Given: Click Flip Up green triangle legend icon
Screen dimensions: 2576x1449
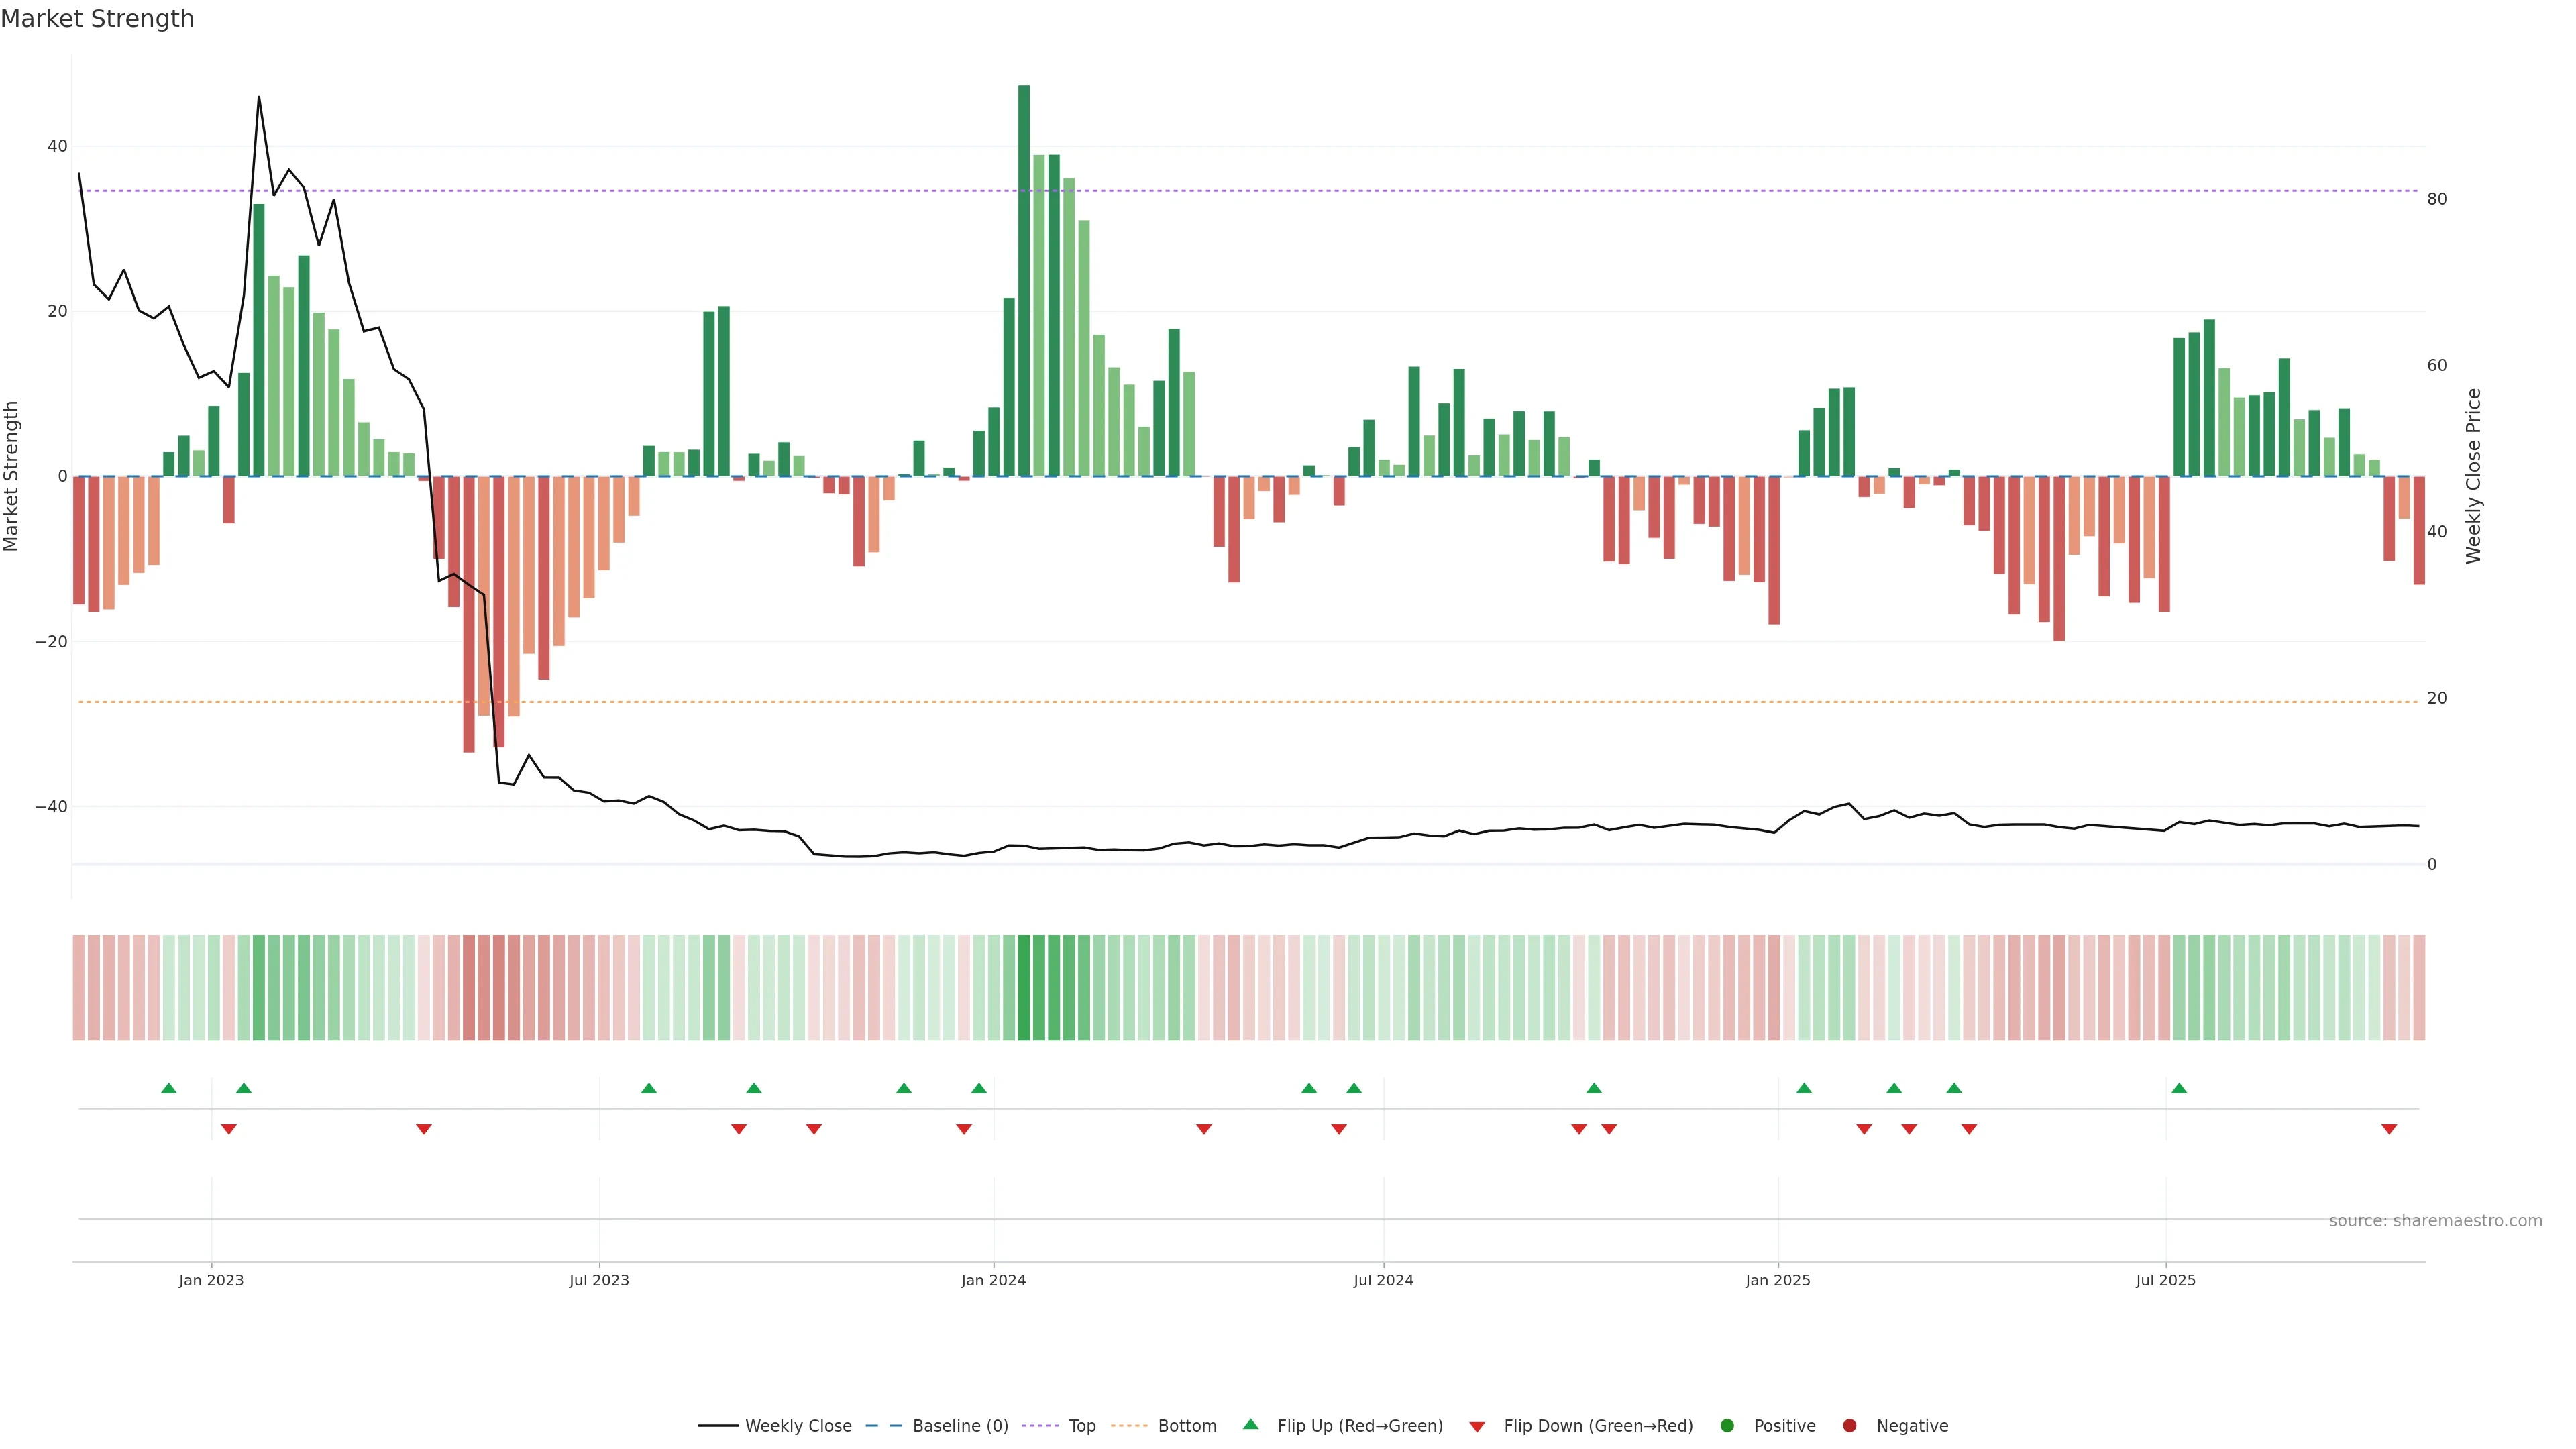Looking at the screenshot, I should (x=1250, y=1424).
